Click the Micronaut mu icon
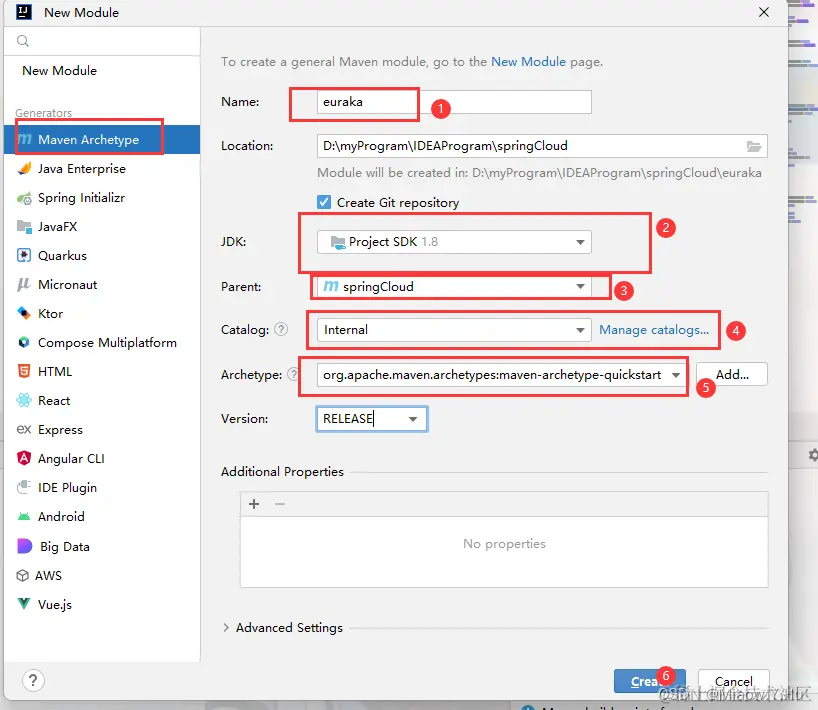The height and width of the screenshot is (710, 818). (24, 284)
